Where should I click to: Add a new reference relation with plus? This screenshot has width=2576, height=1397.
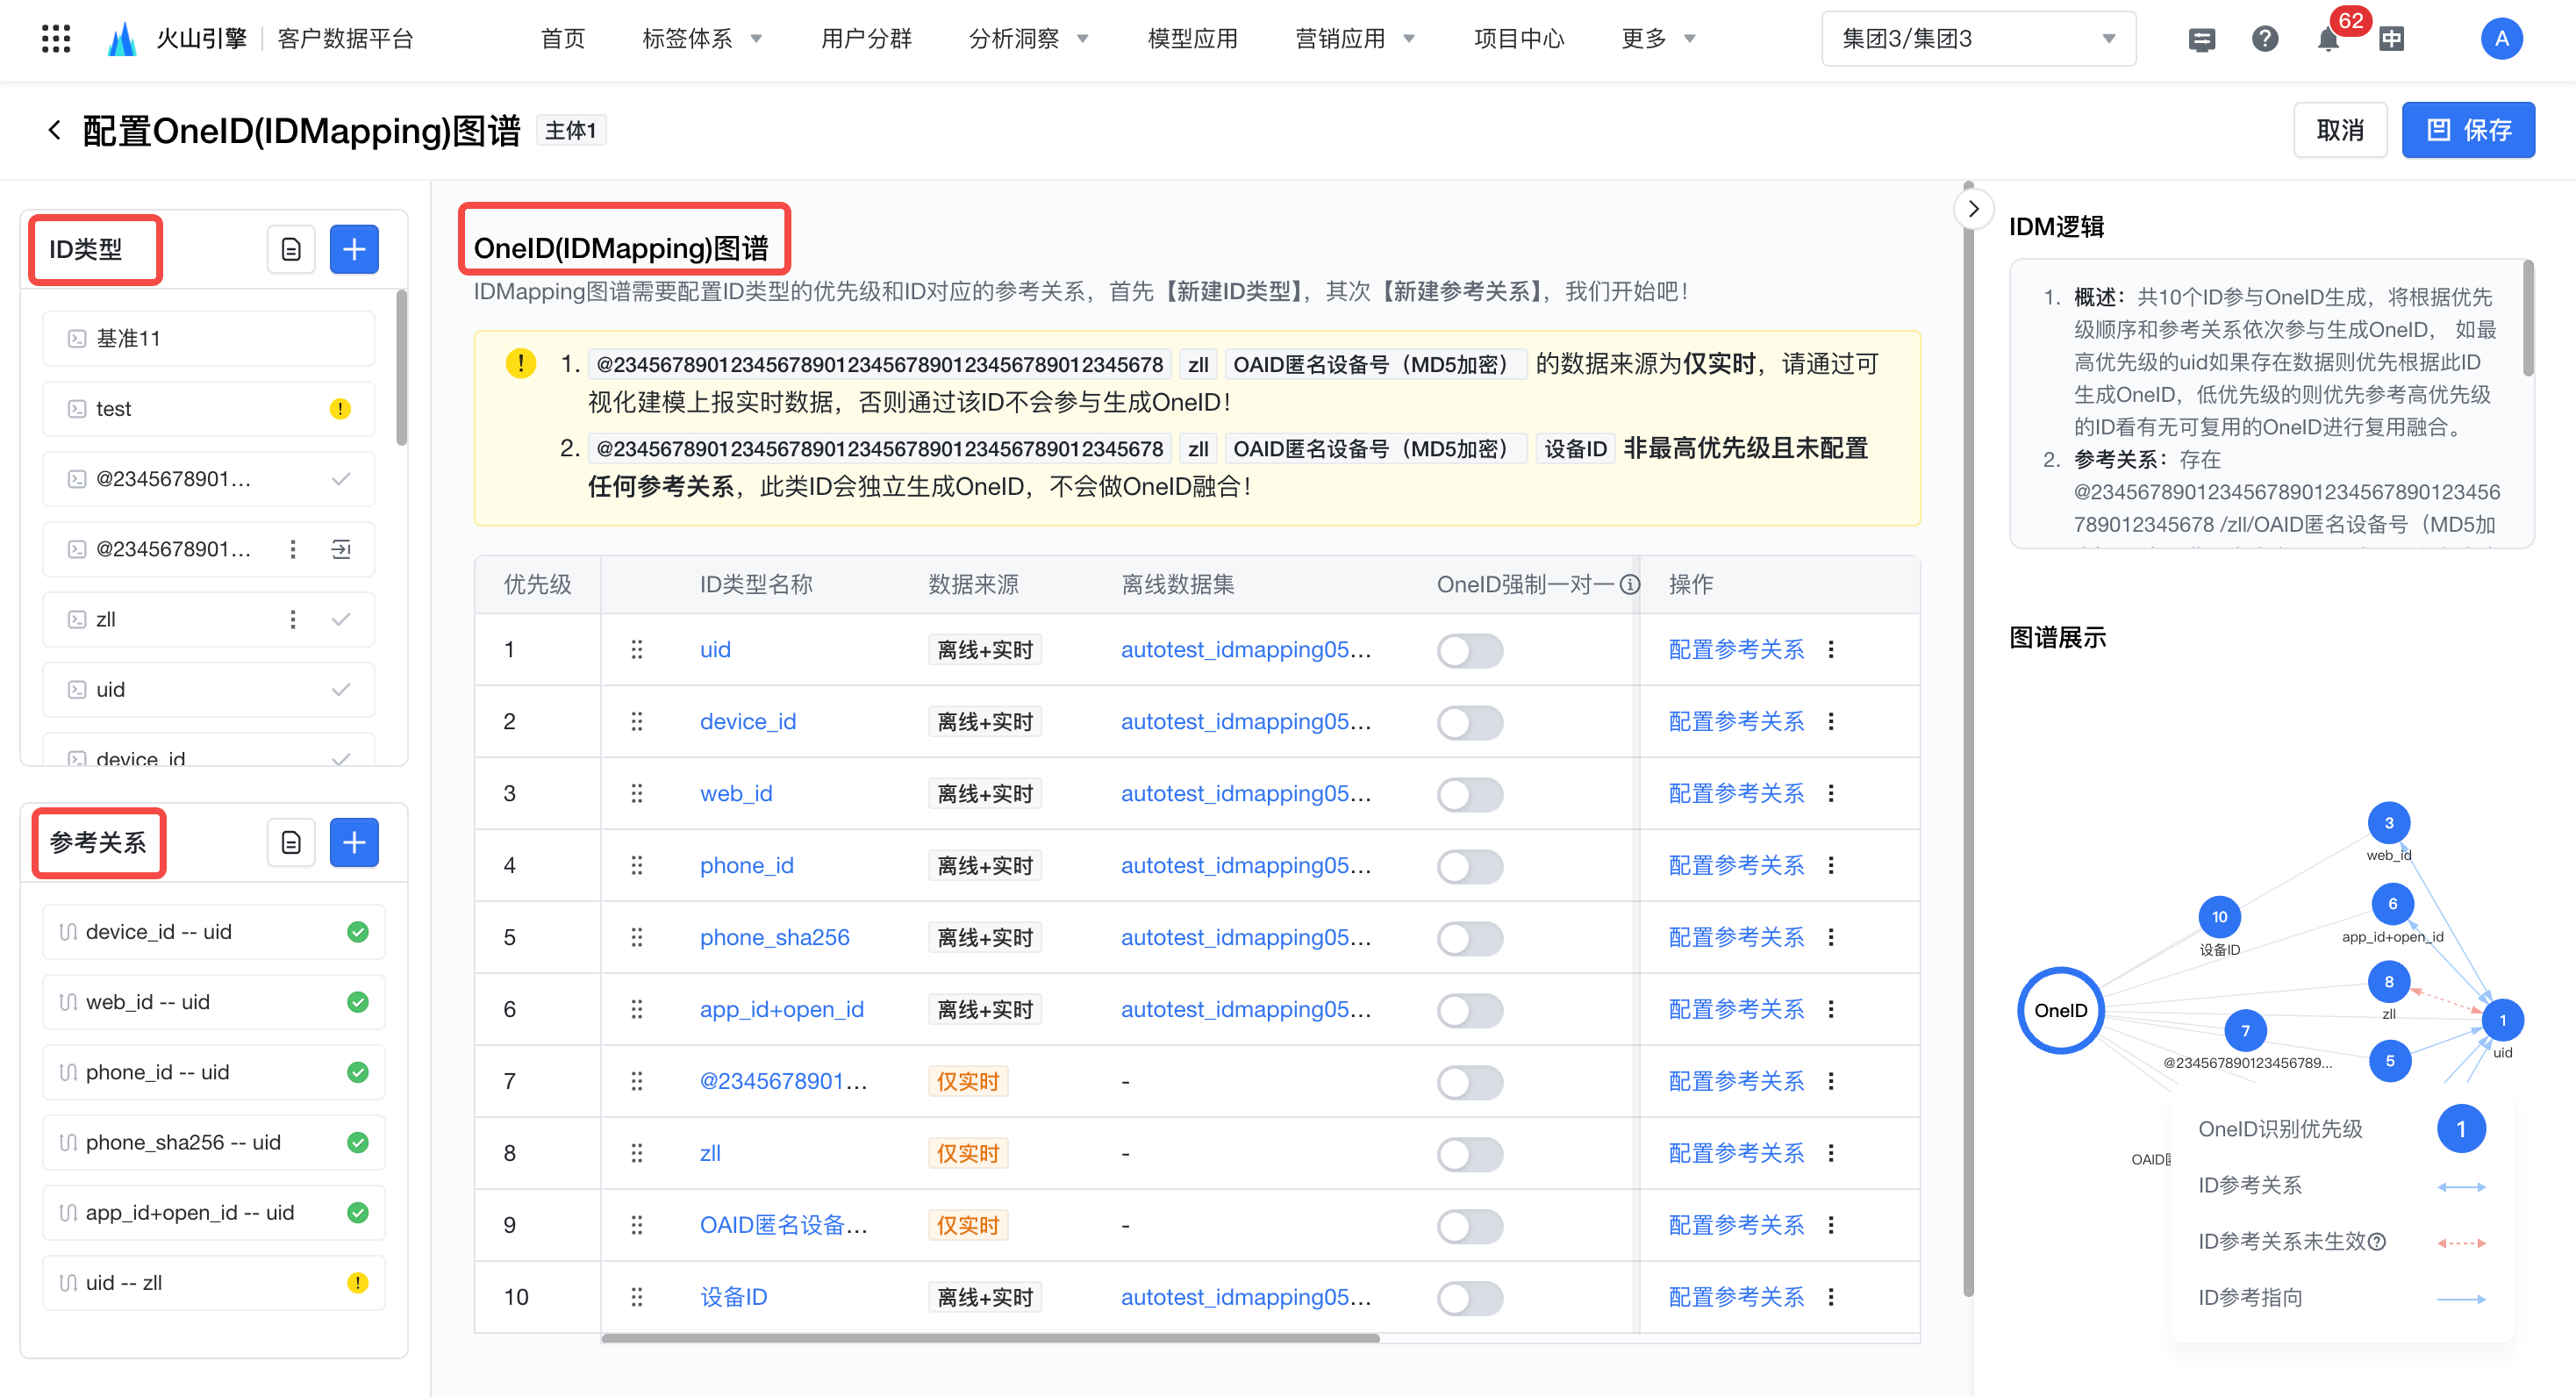[x=354, y=842]
